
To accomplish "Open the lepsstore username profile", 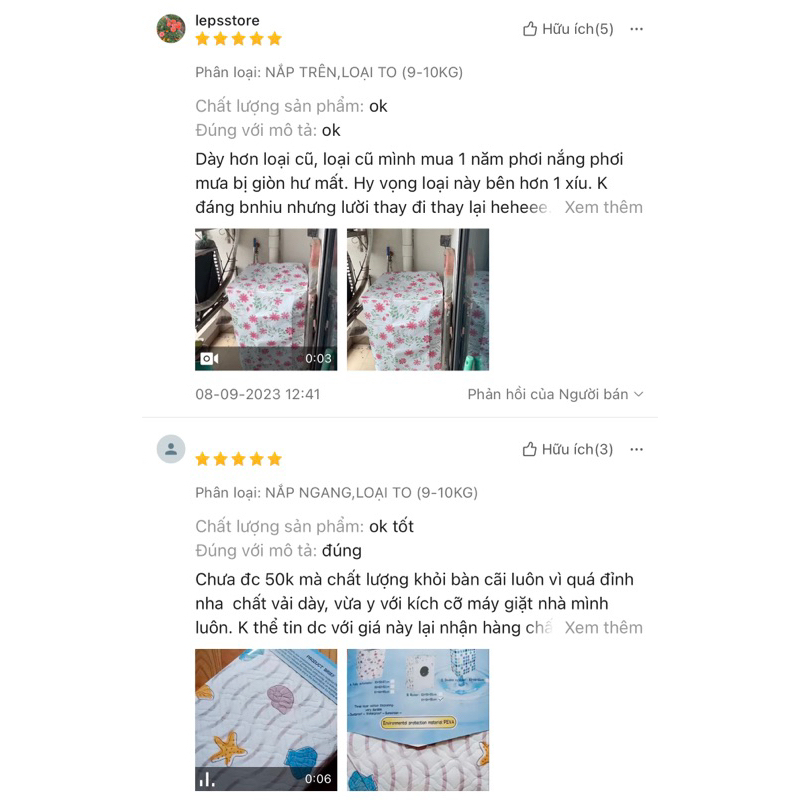I will click(x=228, y=20).
